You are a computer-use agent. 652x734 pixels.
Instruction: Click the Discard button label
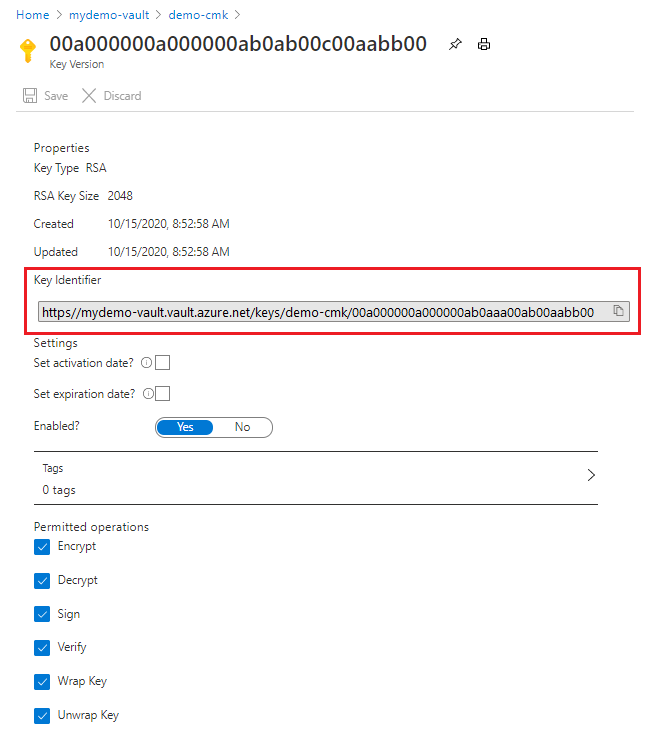tap(122, 96)
